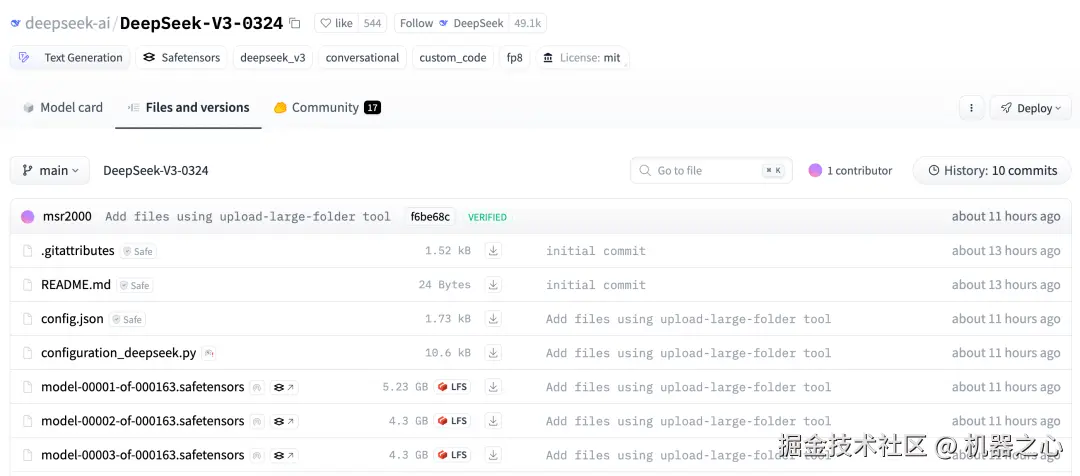The image size is (1080, 476).
Task: Select the fp8 tag
Action: [x=515, y=58]
